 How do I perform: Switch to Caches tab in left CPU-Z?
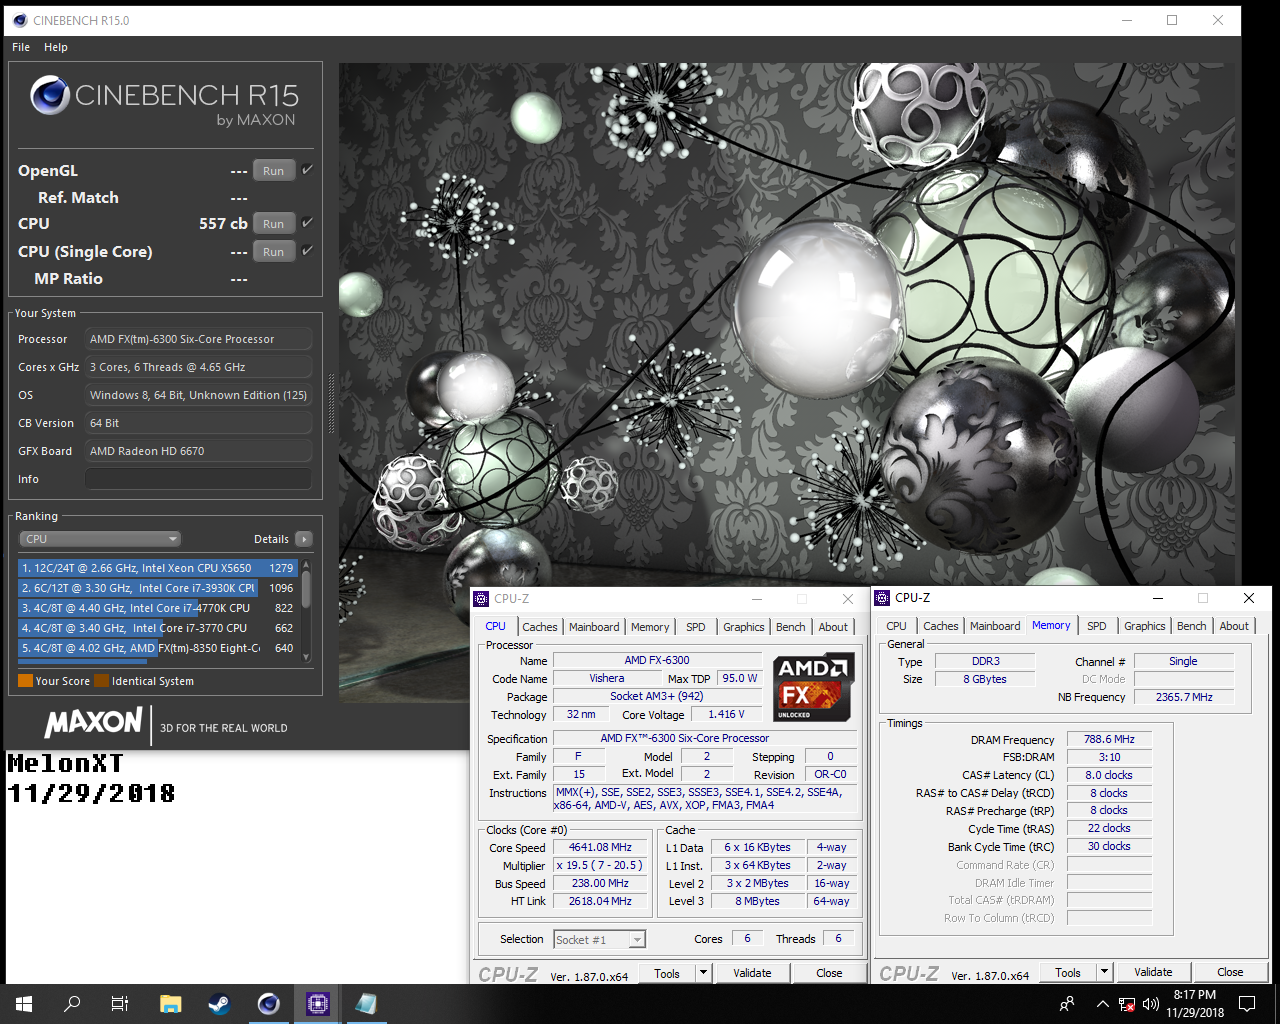click(x=540, y=627)
